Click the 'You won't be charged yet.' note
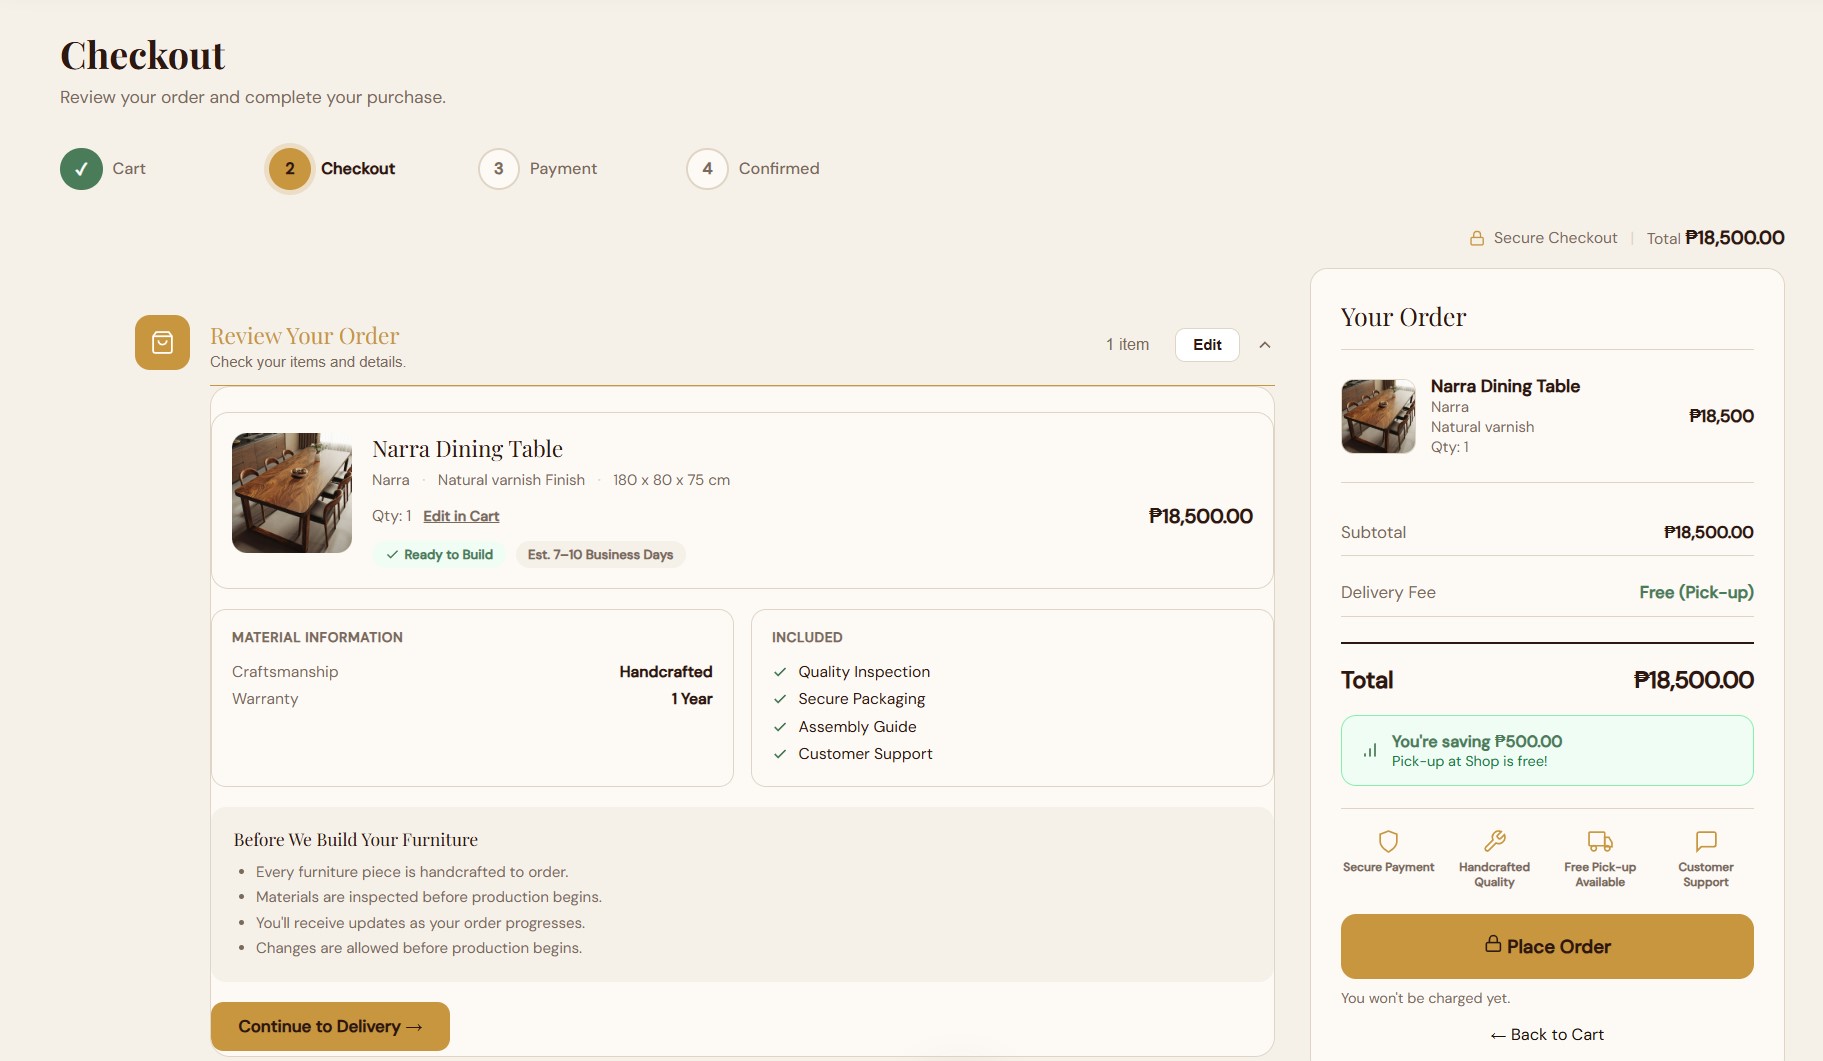Viewport: 1823px width, 1061px height. pos(1425,998)
